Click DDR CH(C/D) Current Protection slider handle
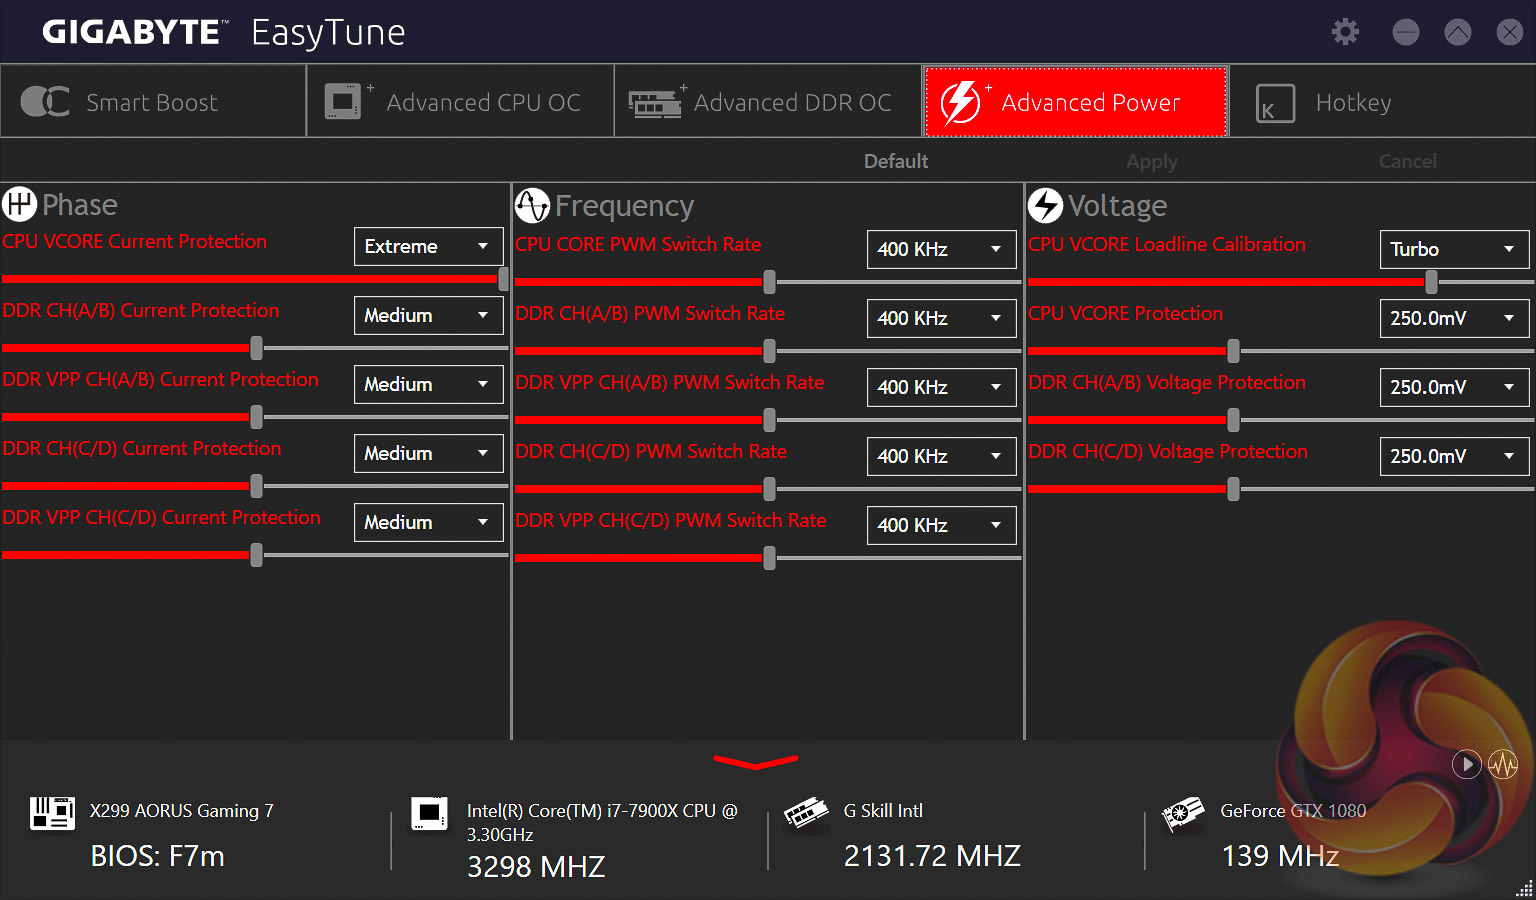The image size is (1536, 900). [x=257, y=486]
